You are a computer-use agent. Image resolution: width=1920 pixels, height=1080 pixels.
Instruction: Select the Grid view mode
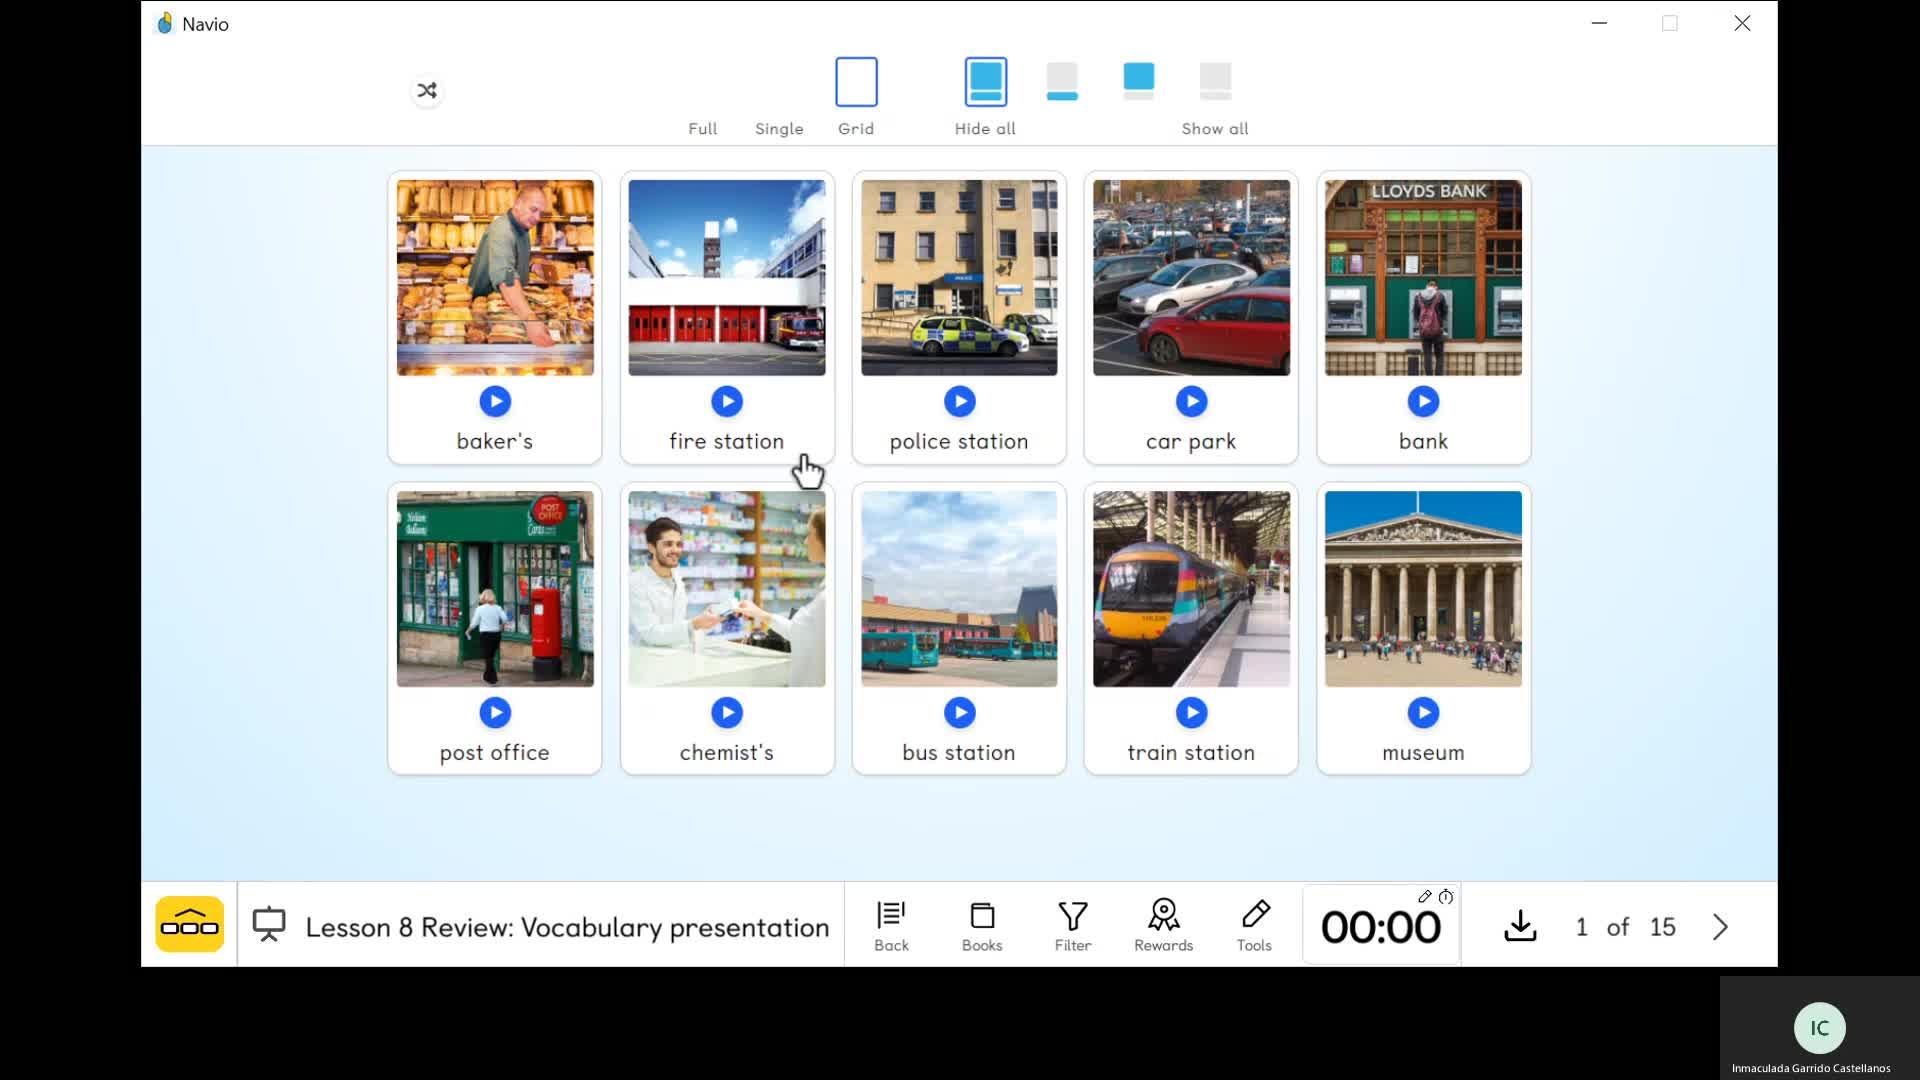click(x=856, y=84)
